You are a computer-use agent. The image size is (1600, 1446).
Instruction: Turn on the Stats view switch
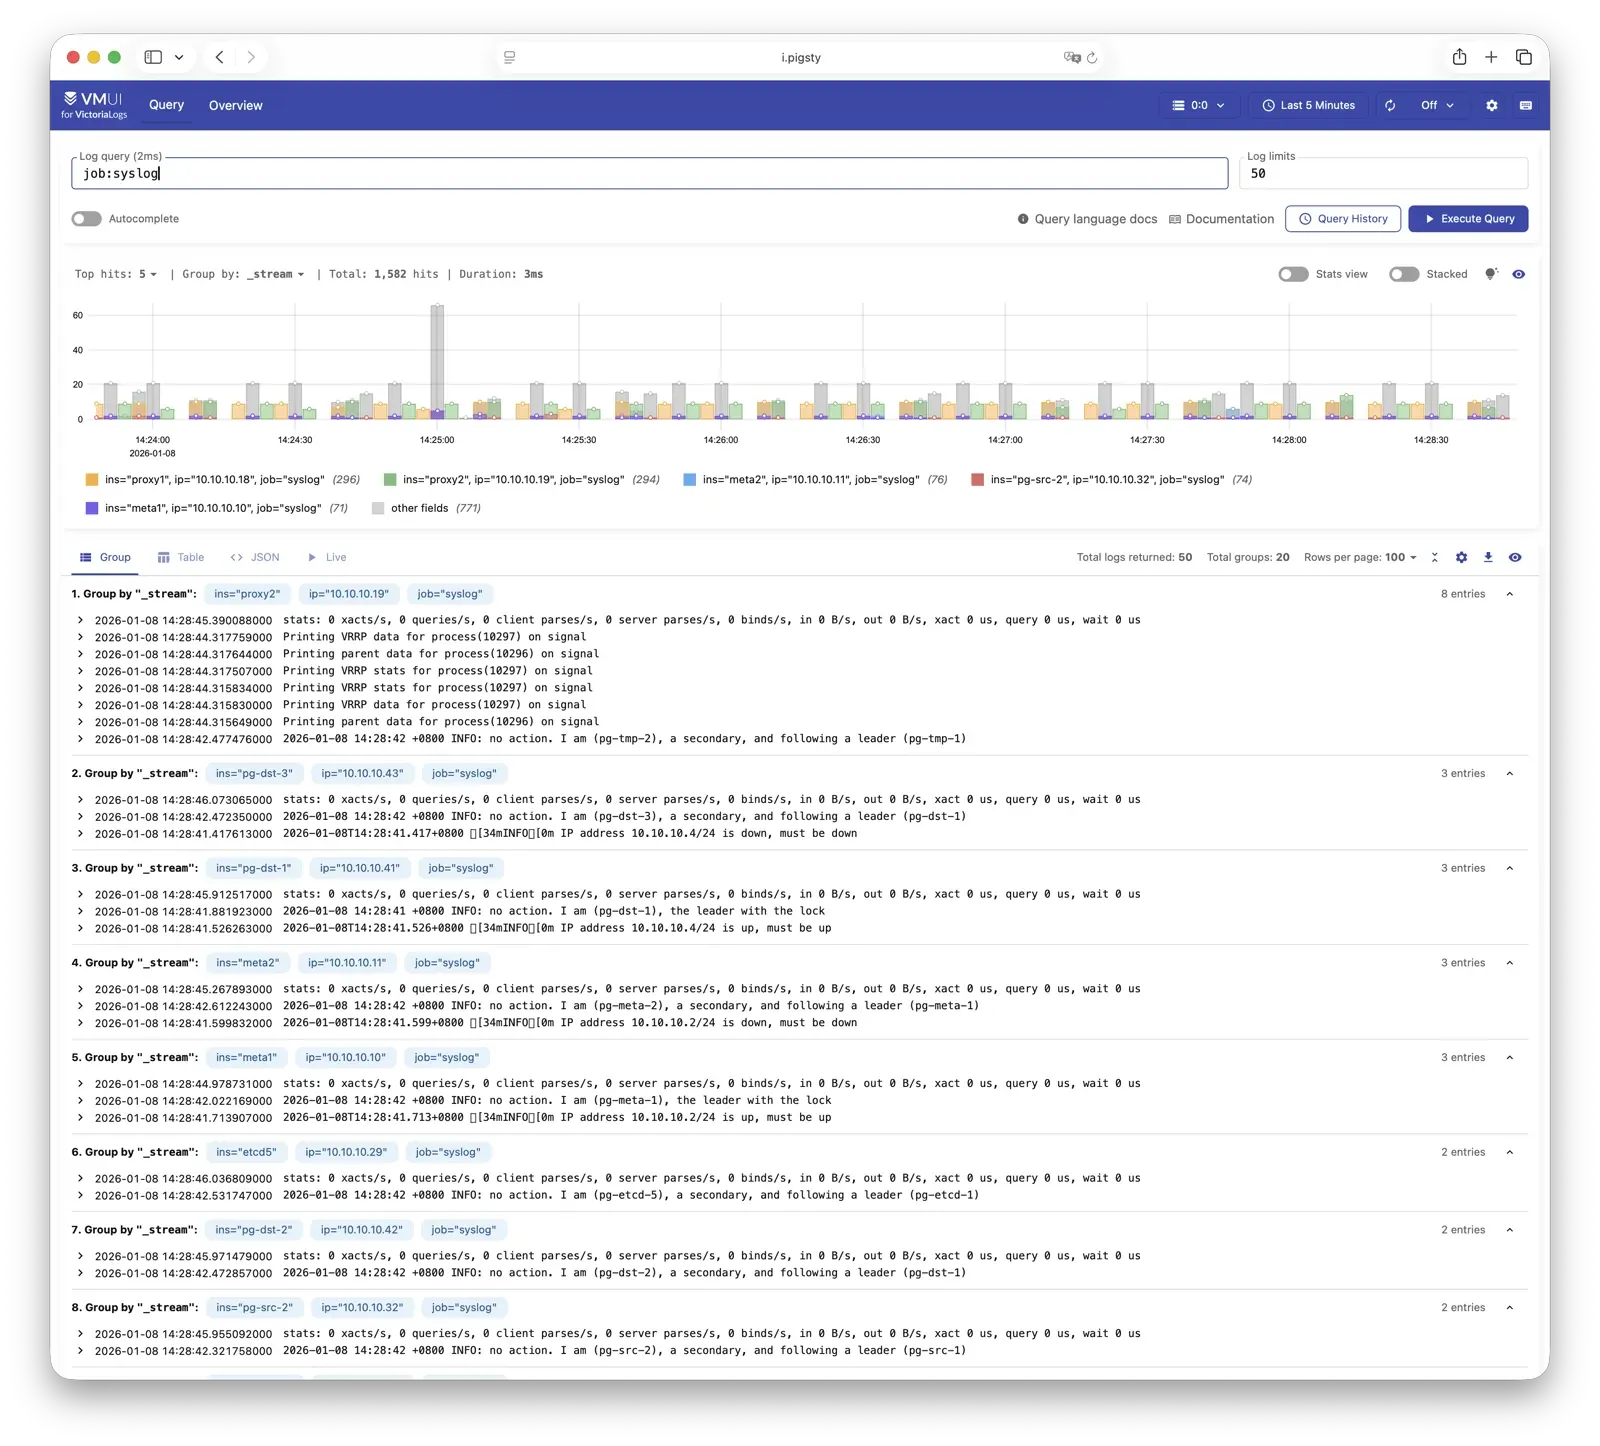click(x=1293, y=274)
